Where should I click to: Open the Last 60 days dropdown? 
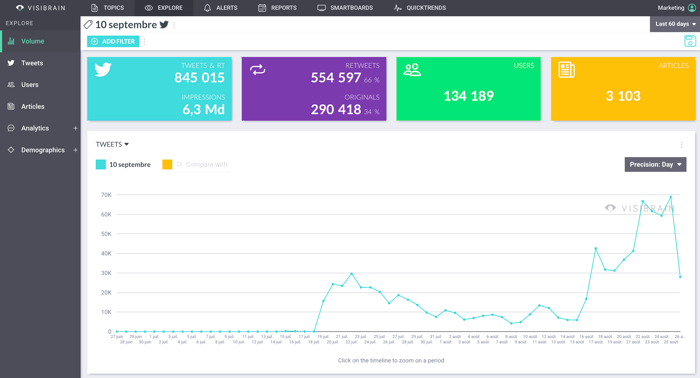[675, 24]
